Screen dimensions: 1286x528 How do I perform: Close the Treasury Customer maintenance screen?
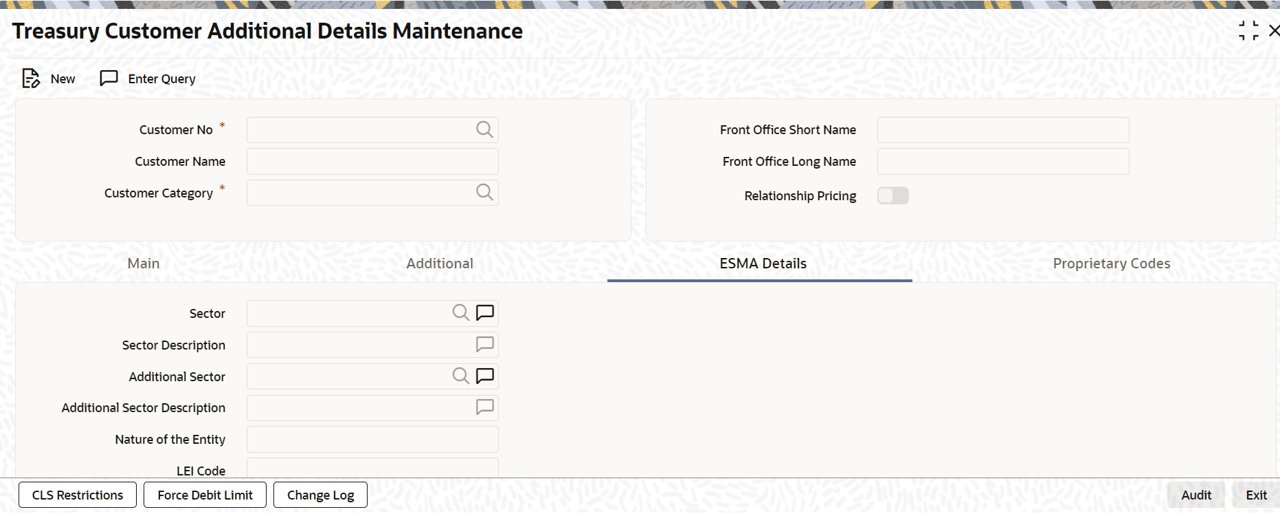tap(1275, 31)
